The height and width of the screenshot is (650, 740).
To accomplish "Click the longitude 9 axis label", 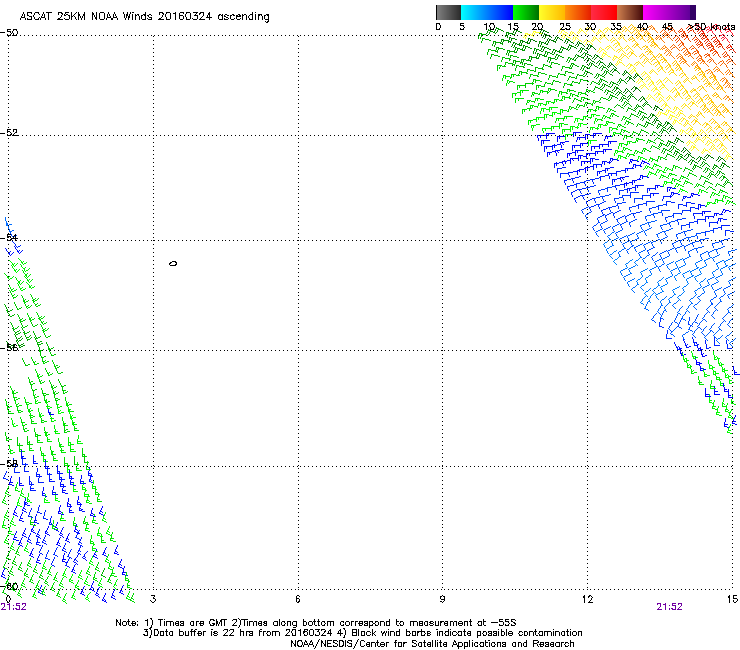I will (x=442, y=599).
